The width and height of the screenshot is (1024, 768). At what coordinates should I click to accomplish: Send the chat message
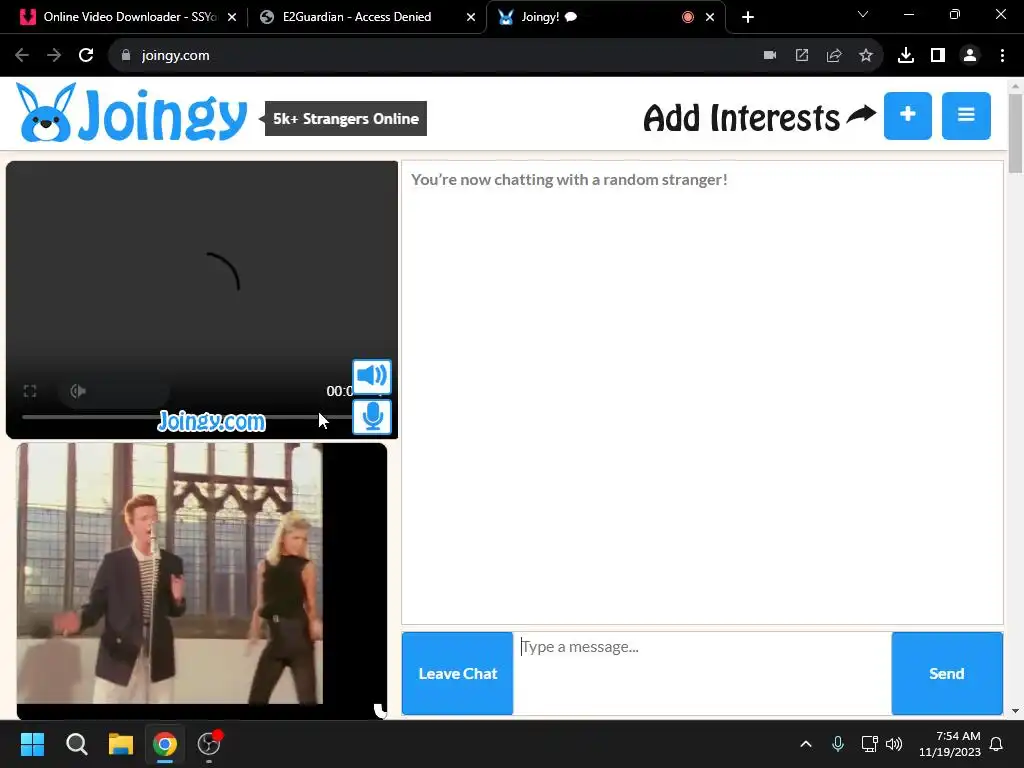(x=947, y=673)
